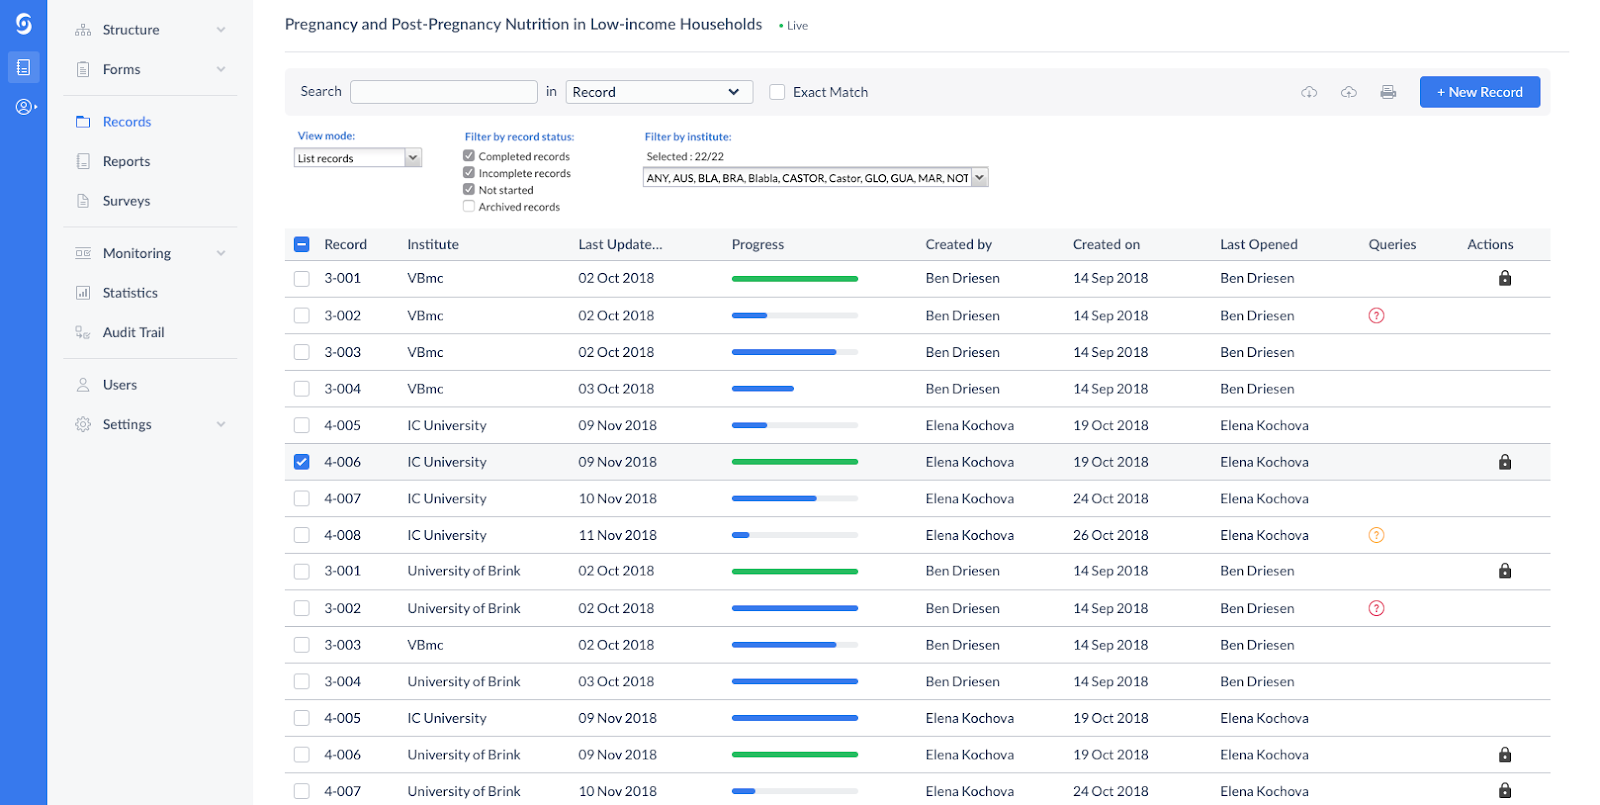Click the red query icon on VBmc 3-002 row
1600x805 pixels.
(1376, 315)
